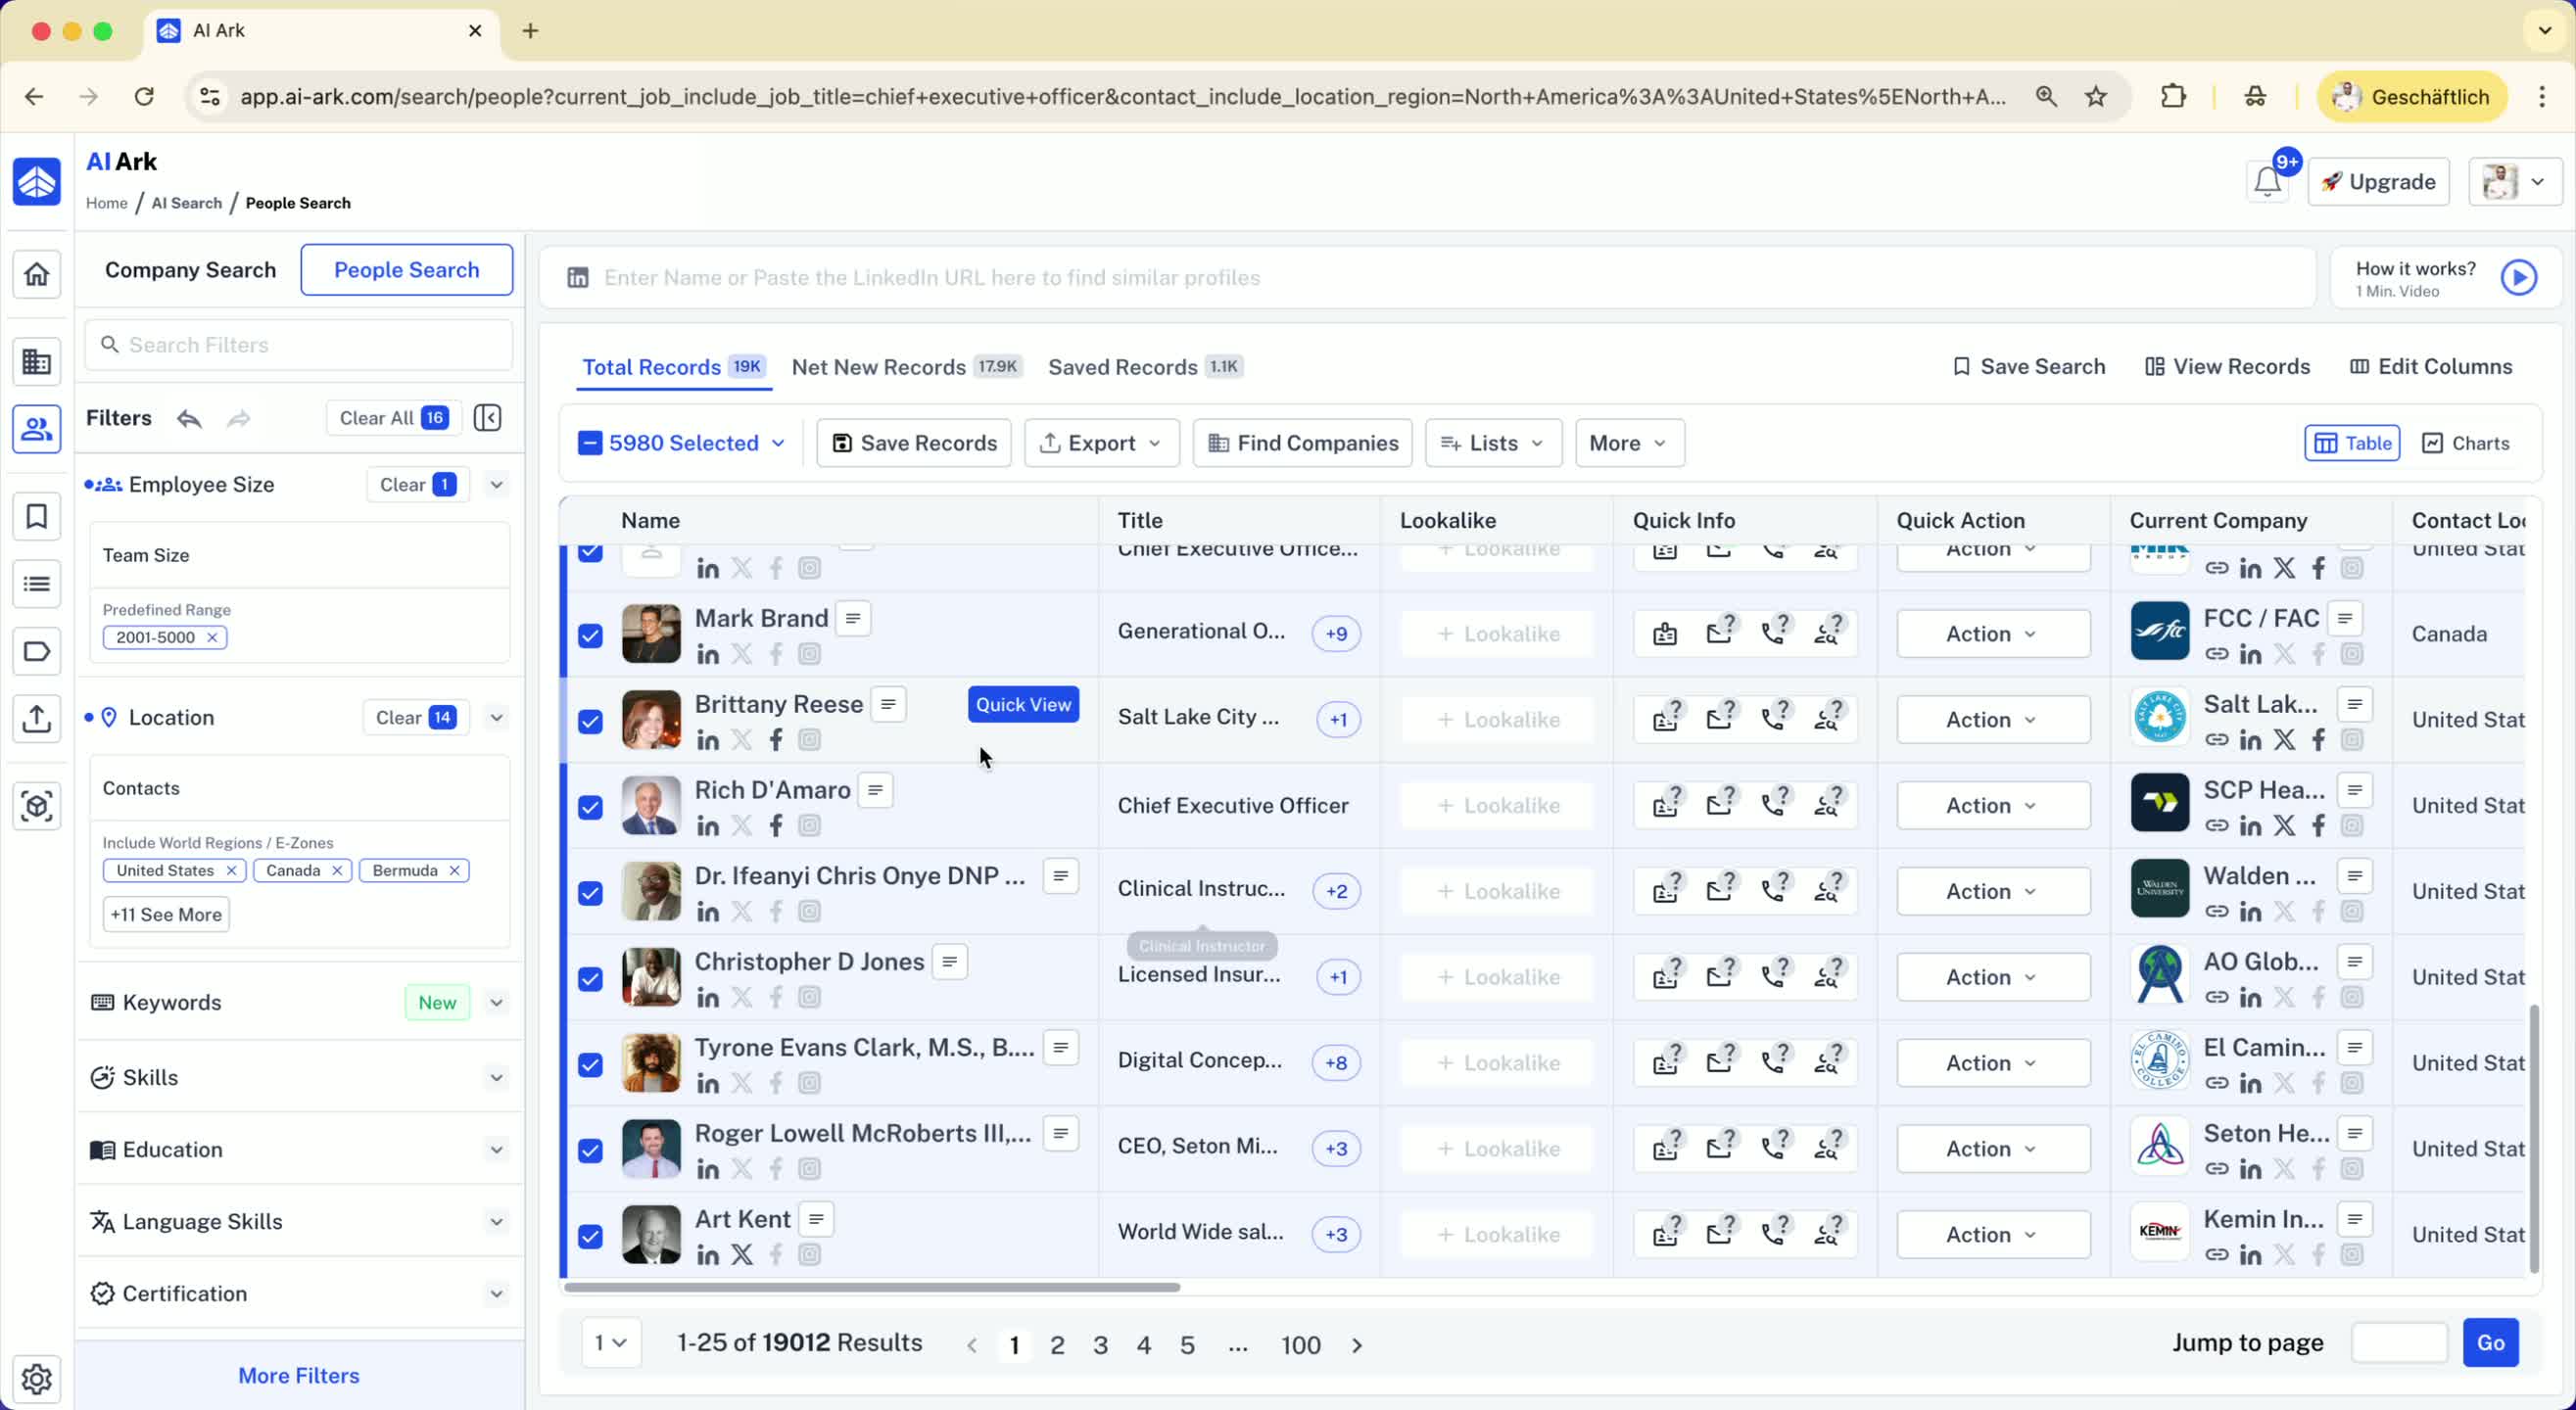Image resolution: width=2576 pixels, height=1410 pixels.
Task: Click the notification bell icon
Action: point(2266,182)
